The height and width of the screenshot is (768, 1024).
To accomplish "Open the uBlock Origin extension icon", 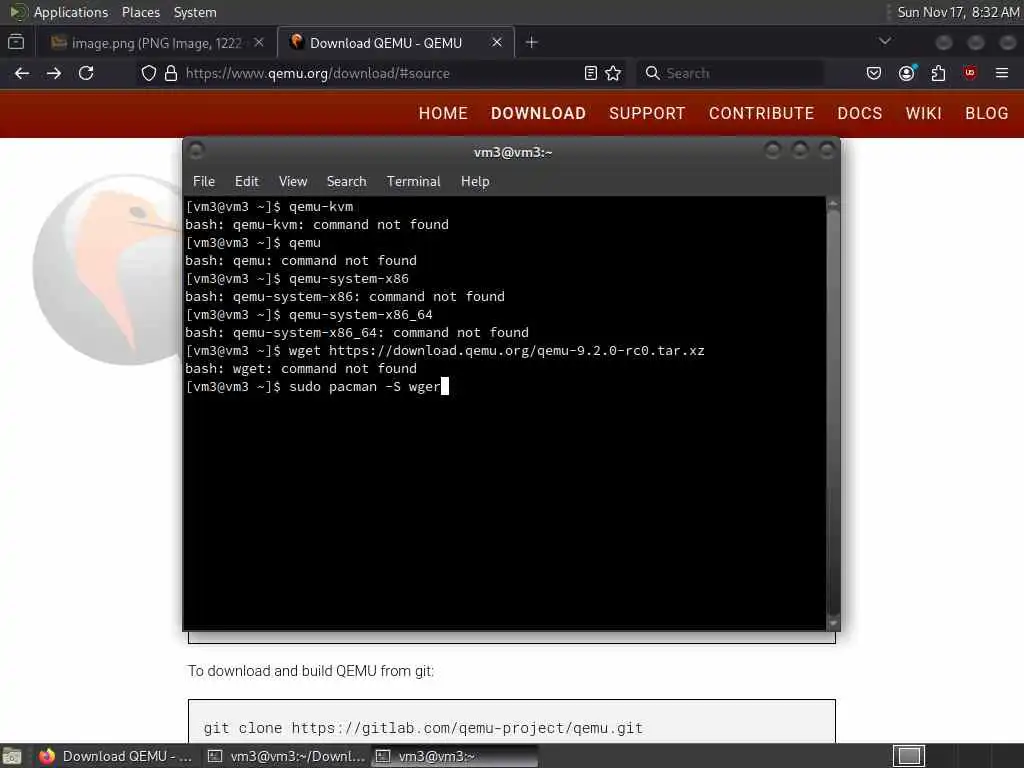I will tap(970, 73).
